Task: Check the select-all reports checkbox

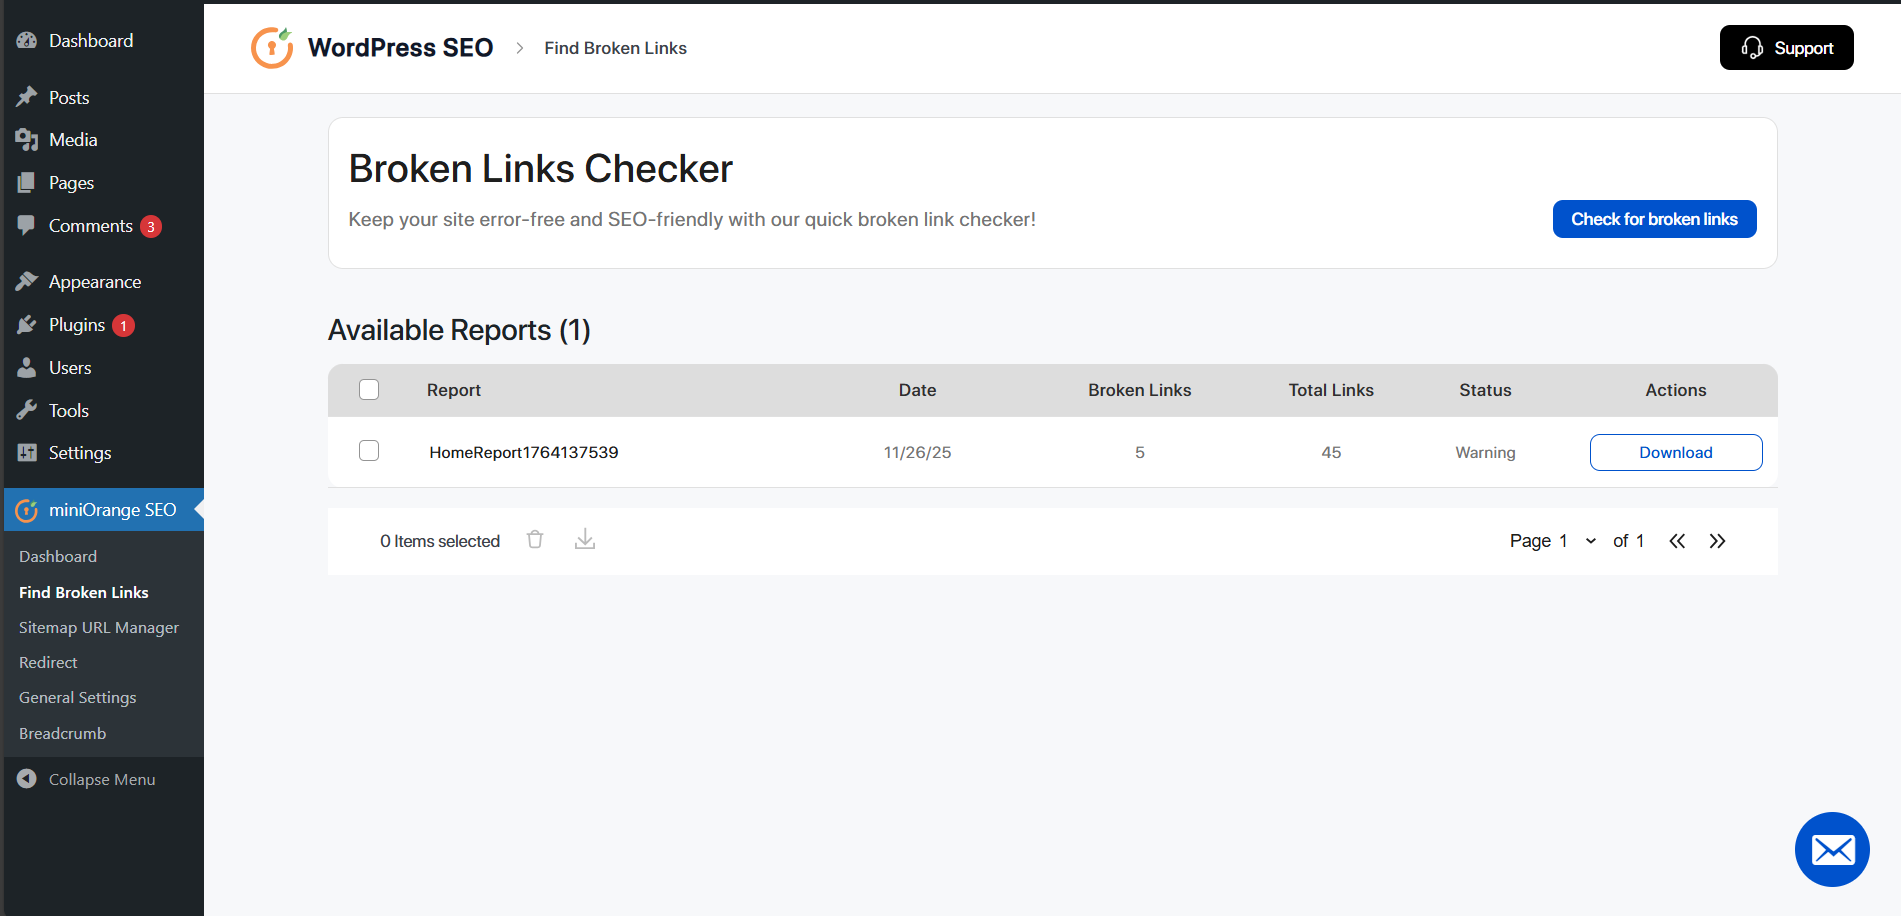Action: [x=369, y=389]
